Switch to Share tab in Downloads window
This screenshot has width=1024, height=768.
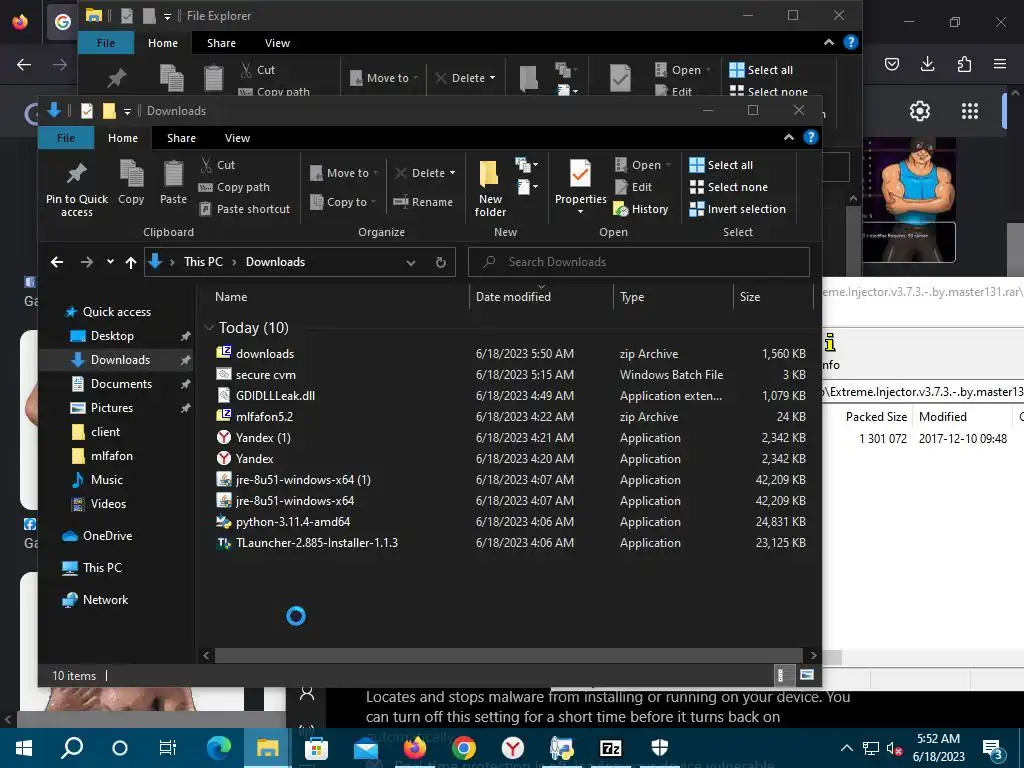(x=181, y=138)
